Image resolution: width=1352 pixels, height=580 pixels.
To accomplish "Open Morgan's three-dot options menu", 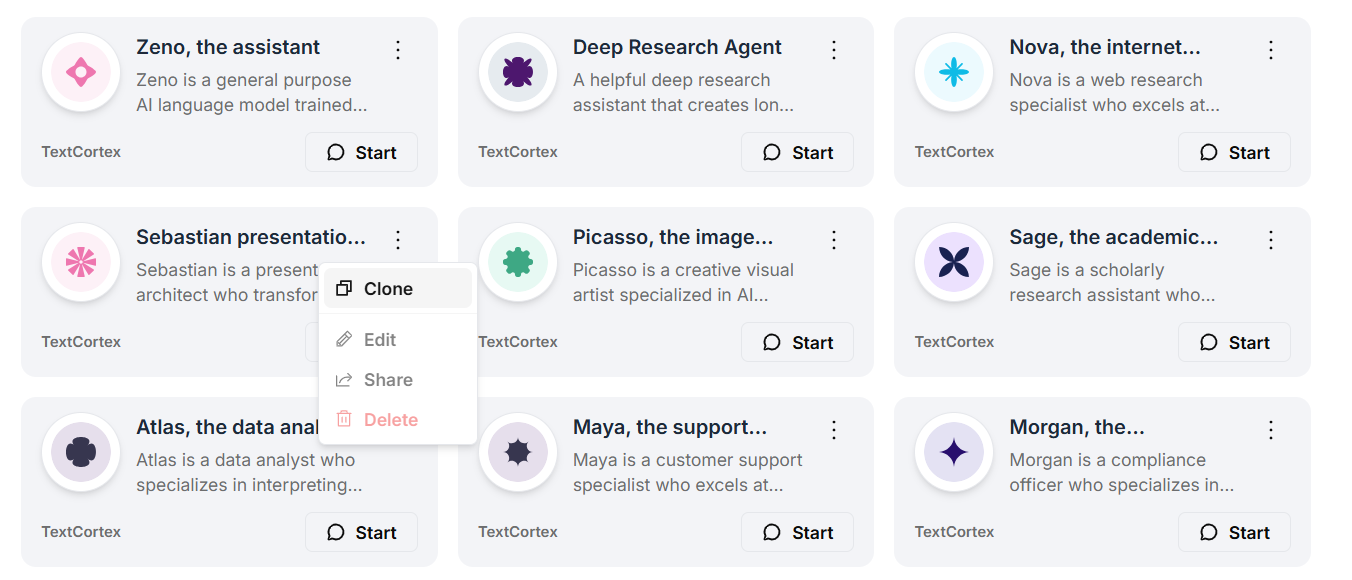I will (x=1271, y=429).
